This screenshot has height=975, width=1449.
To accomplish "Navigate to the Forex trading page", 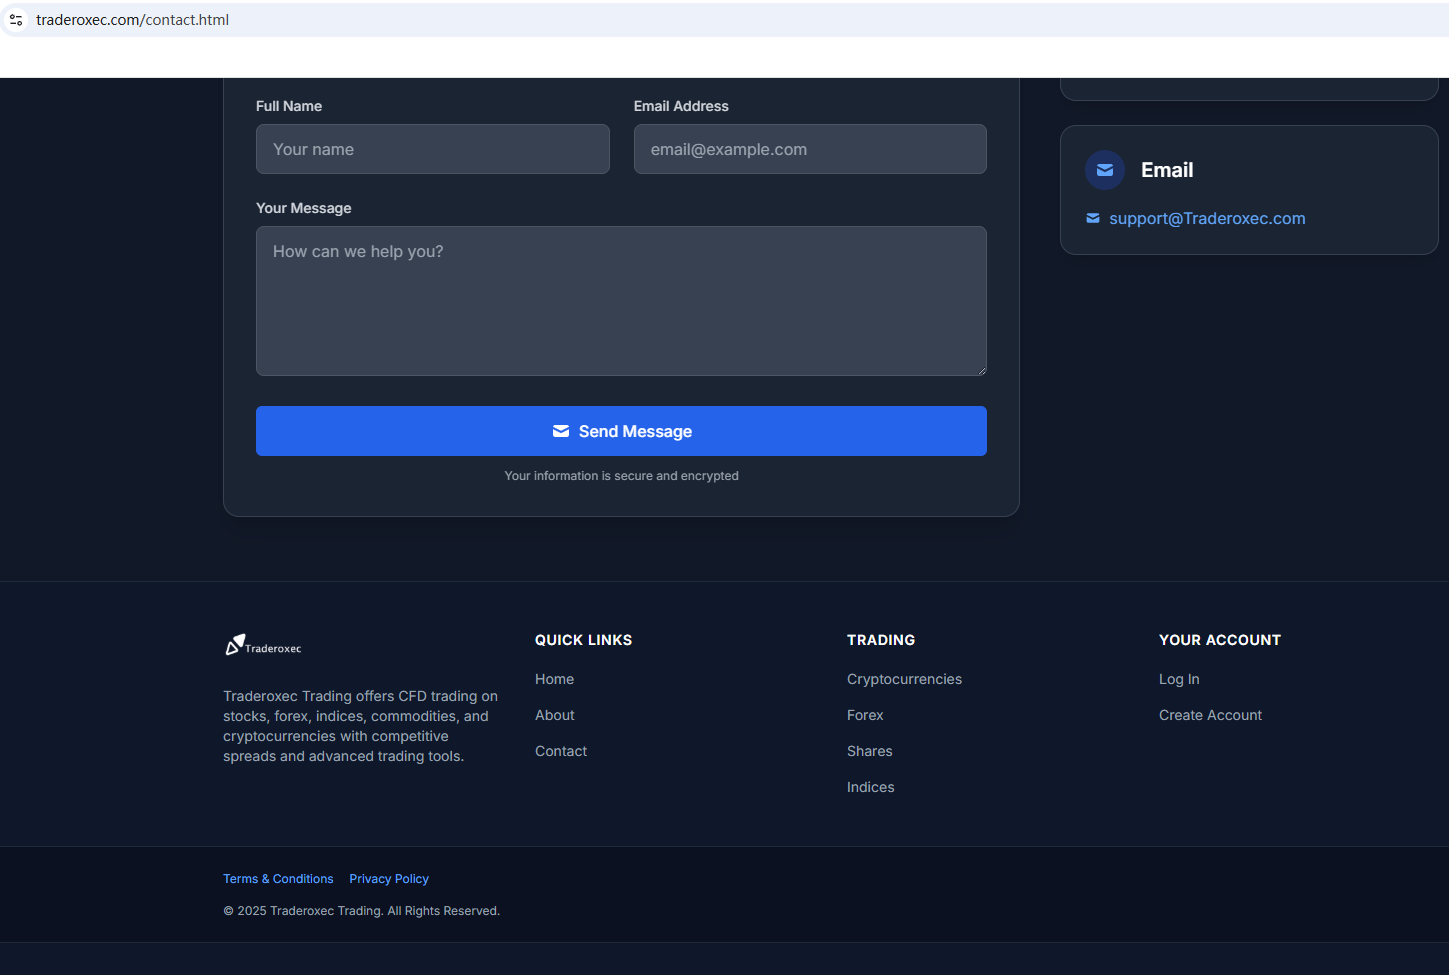I will (865, 715).
